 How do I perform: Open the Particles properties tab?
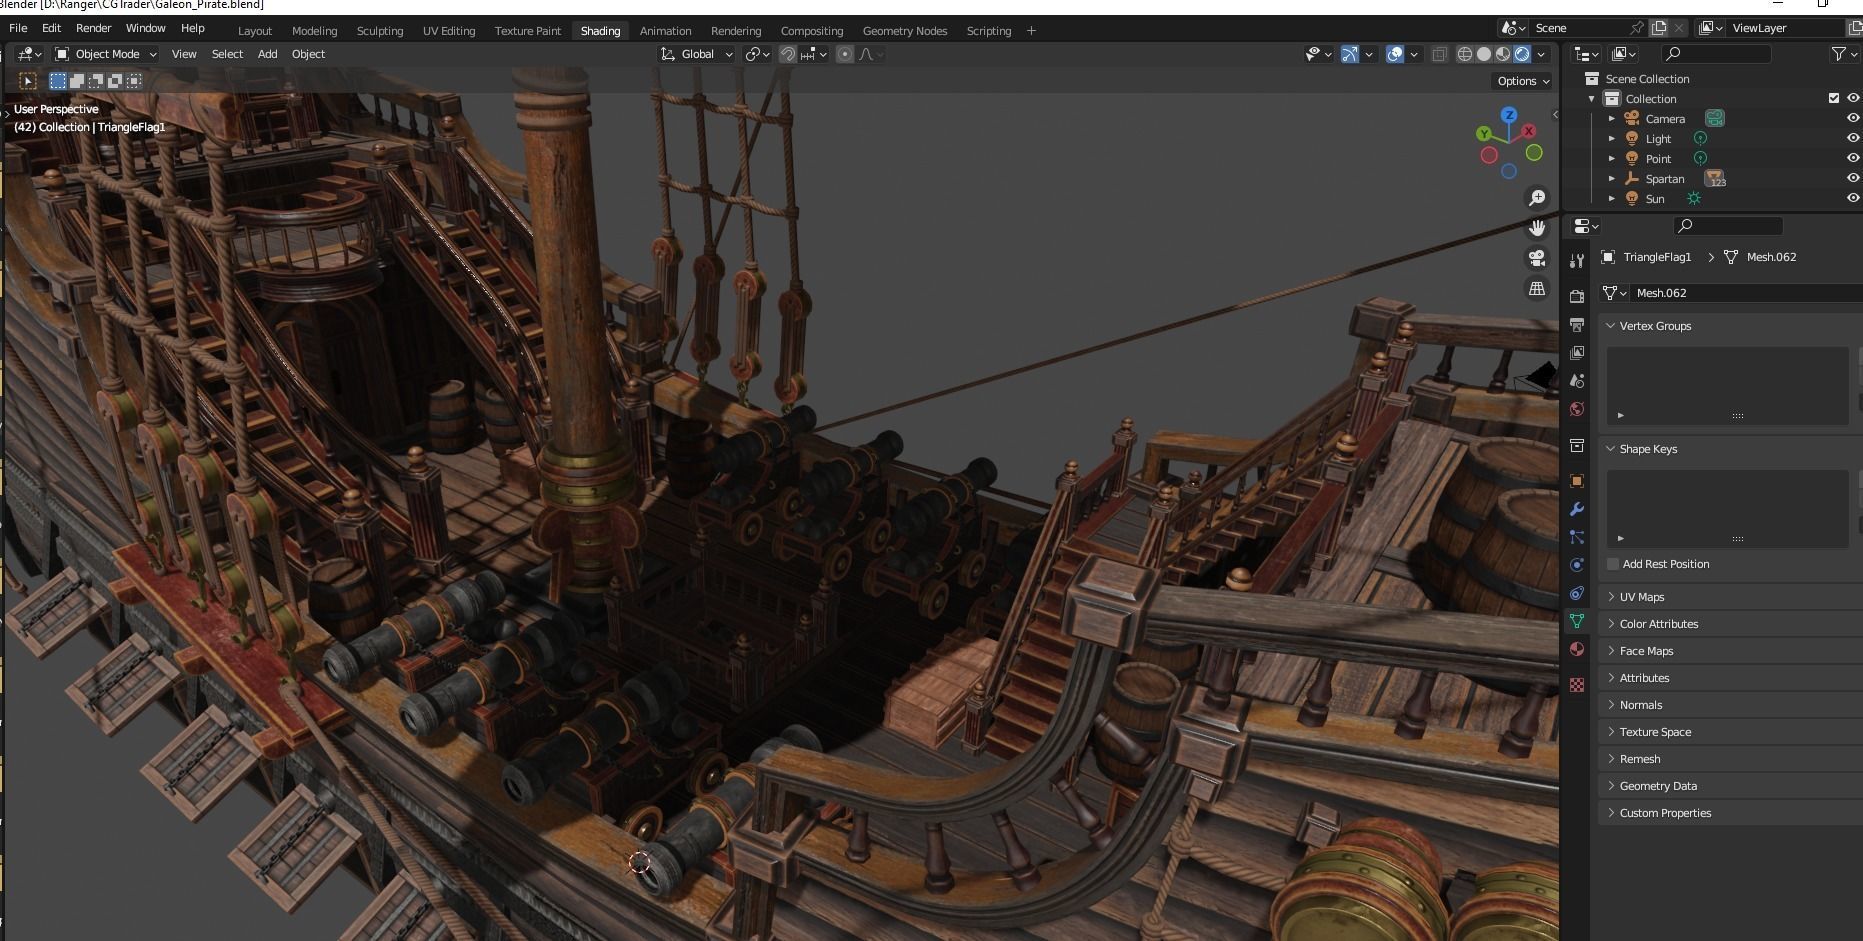[1577, 536]
